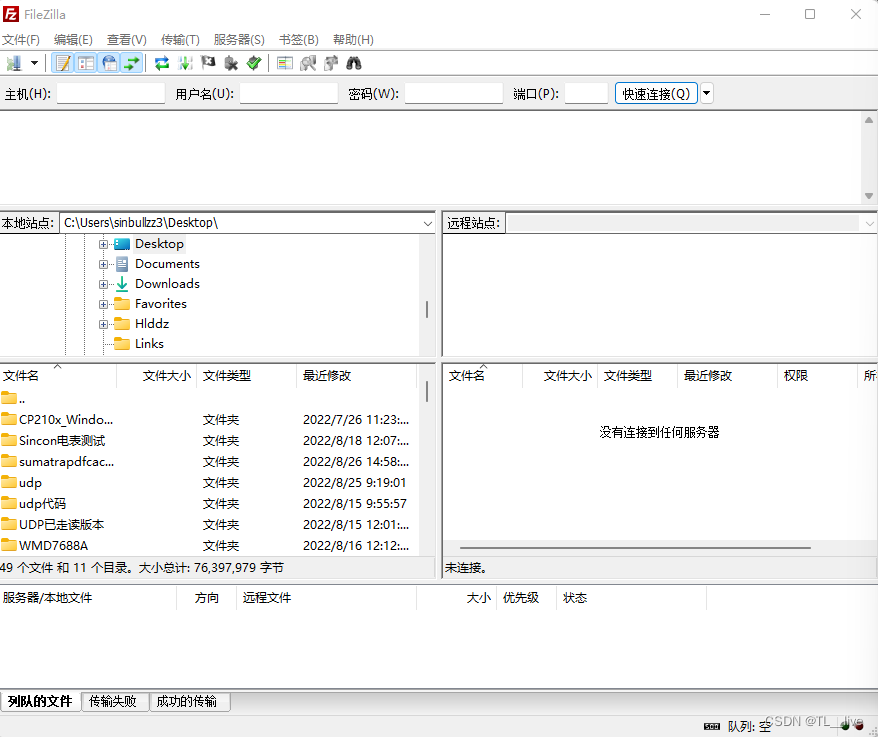Toggle the remote directory tree display
The image size is (878, 737).
(109, 63)
